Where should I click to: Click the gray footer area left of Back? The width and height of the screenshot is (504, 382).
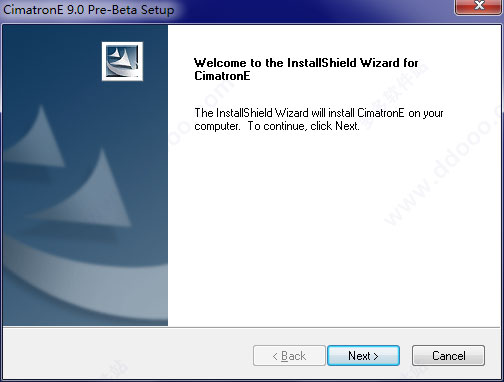coord(127,355)
